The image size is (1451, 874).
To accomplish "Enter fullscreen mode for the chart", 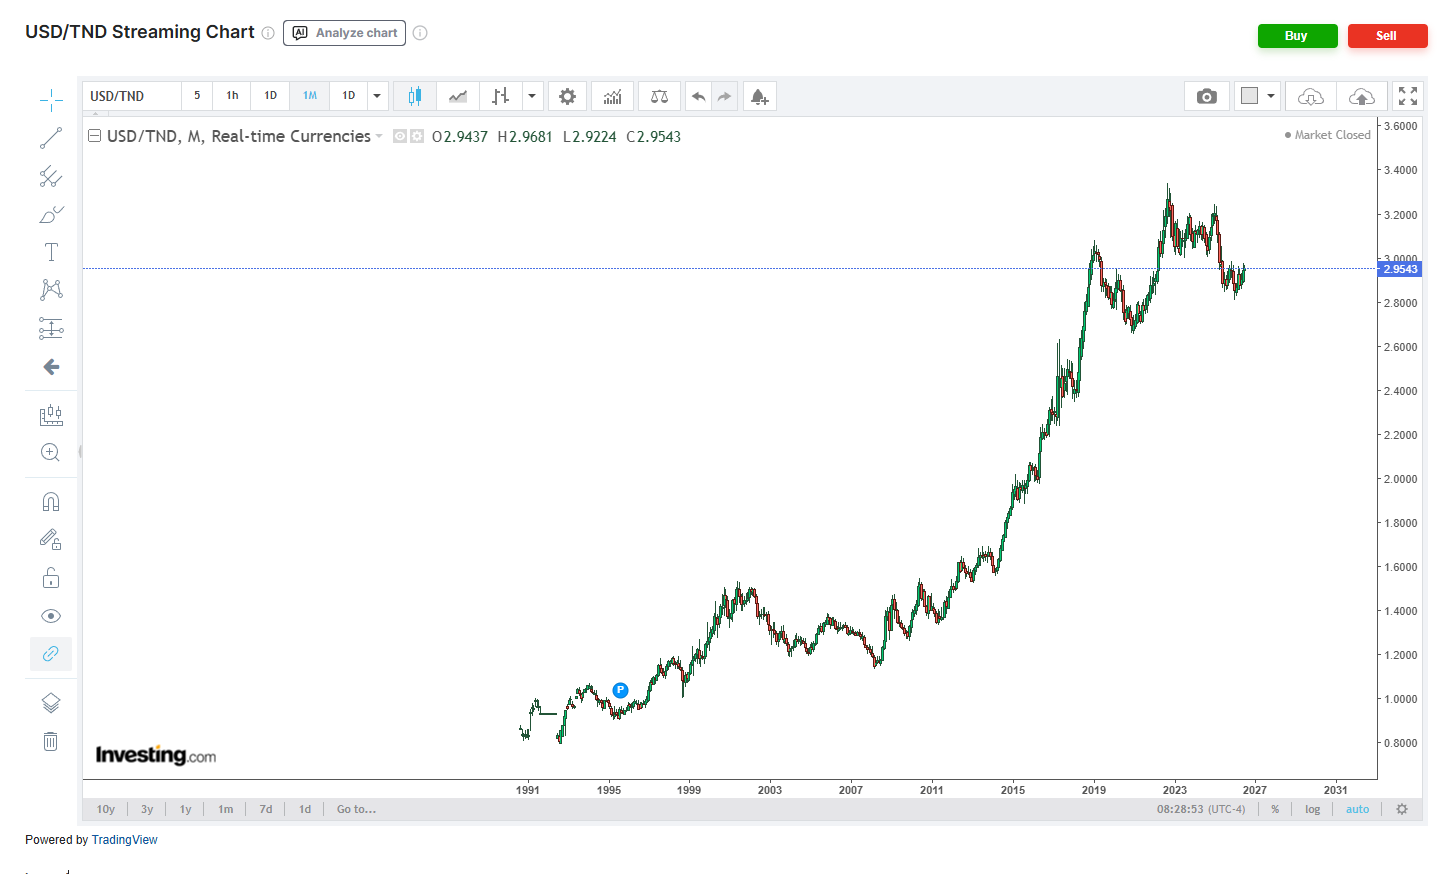I will coord(1408,96).
